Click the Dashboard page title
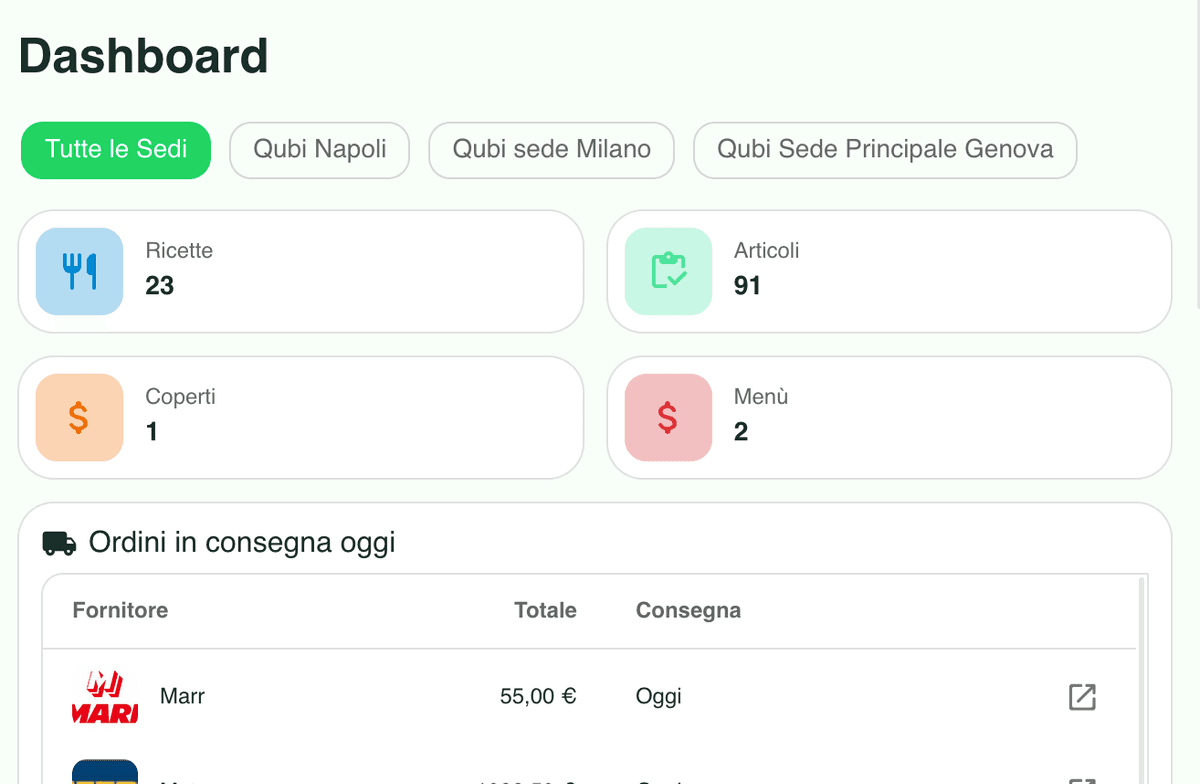1200x784 pixels. coord(142,55)
